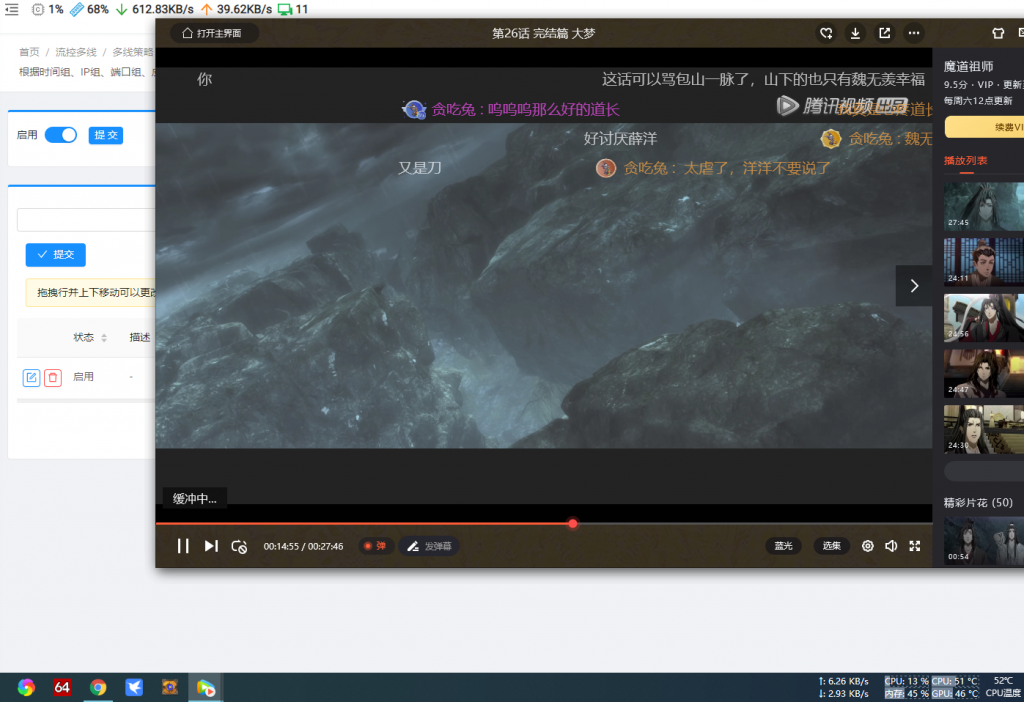Click the green download speed arrow
Image resolution: width=1024 pixels, height=702 pixels.
(x=121, y=9)
